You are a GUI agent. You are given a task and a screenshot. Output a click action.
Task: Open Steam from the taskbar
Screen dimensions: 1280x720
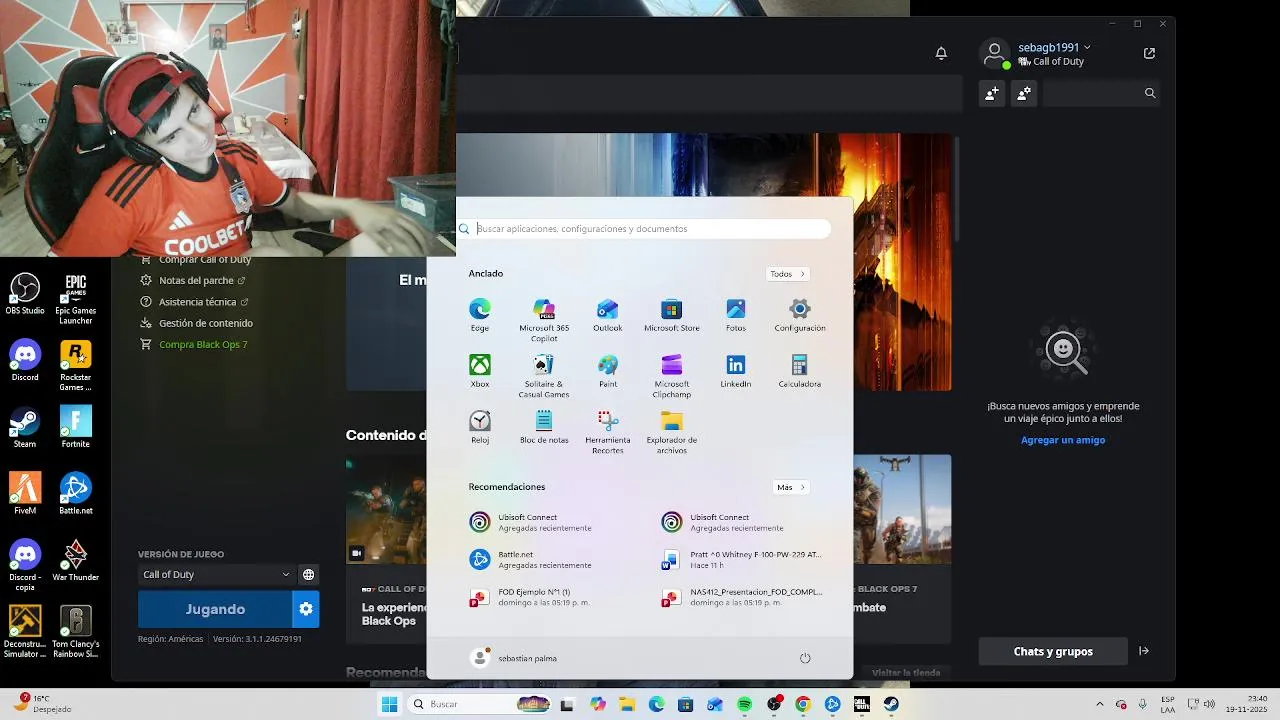click(891, 704)
